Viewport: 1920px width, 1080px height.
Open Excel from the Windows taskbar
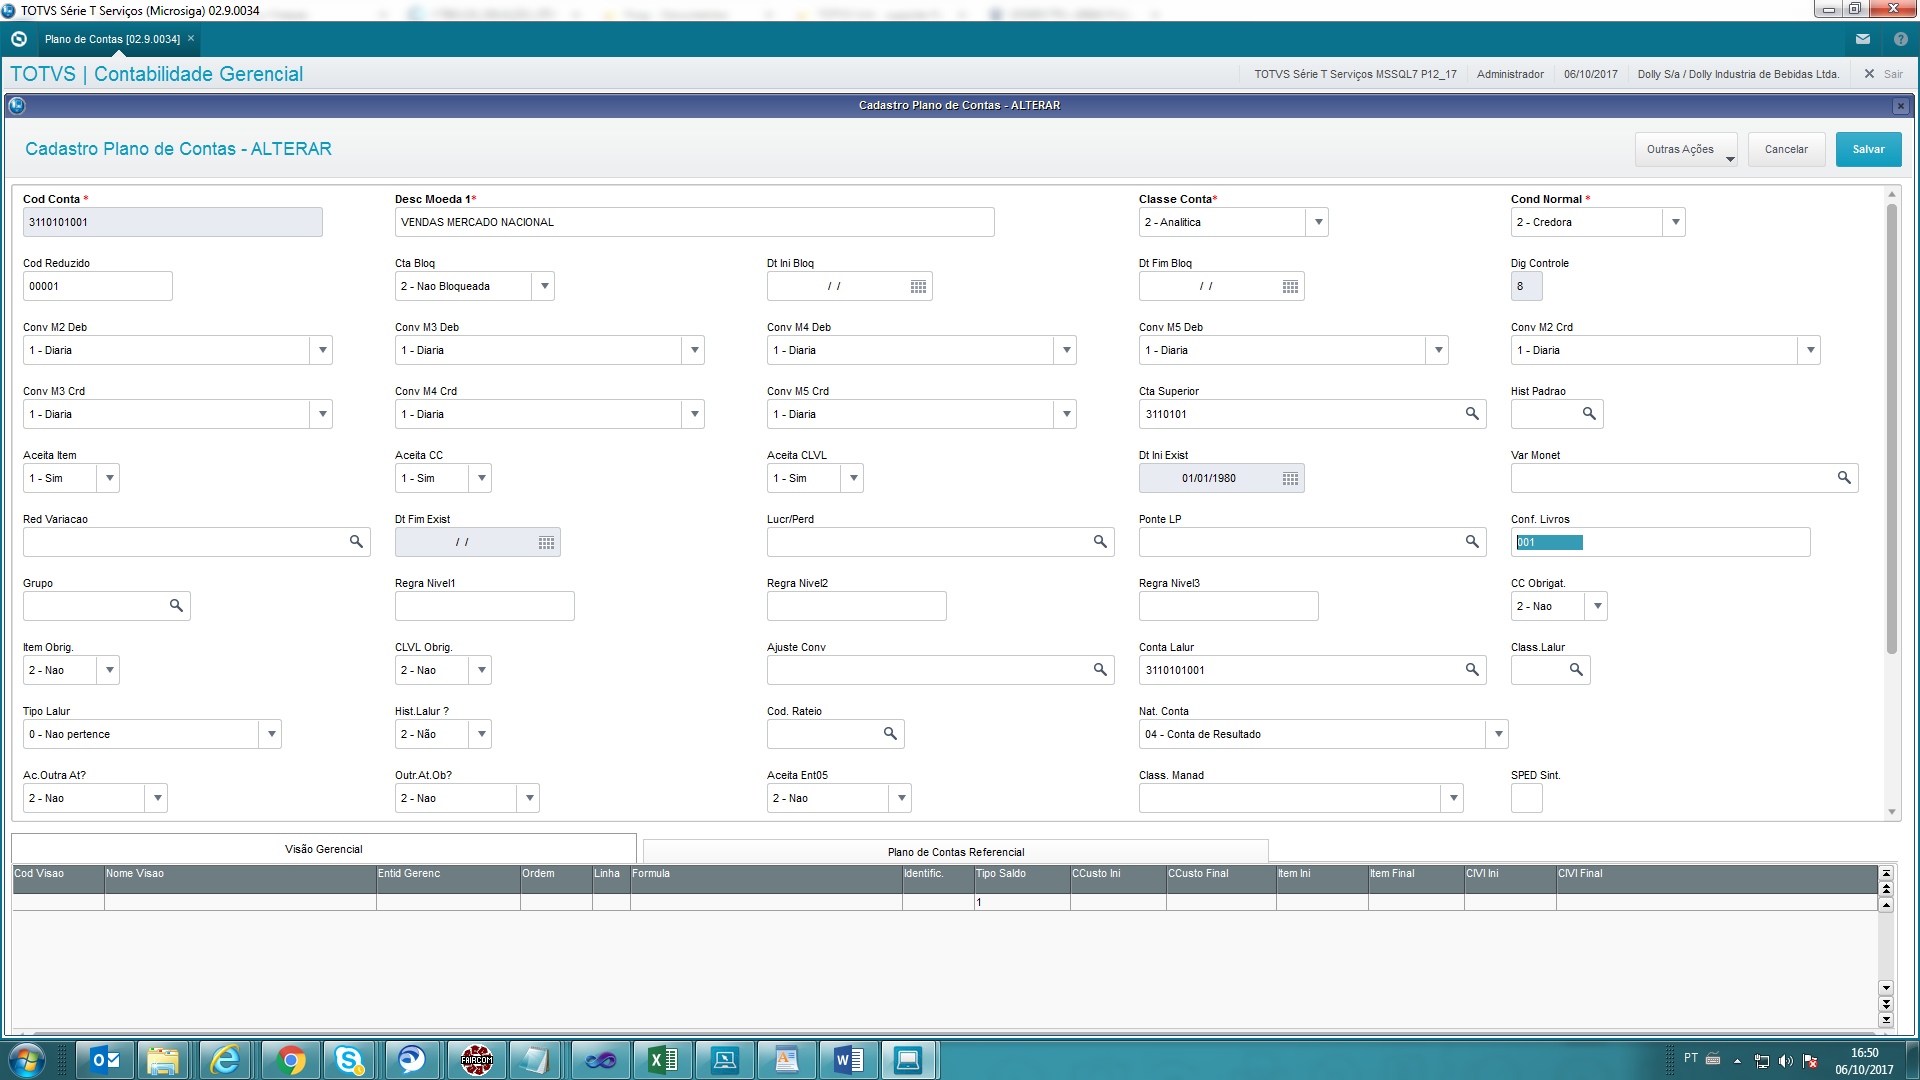click(662, 1060)
